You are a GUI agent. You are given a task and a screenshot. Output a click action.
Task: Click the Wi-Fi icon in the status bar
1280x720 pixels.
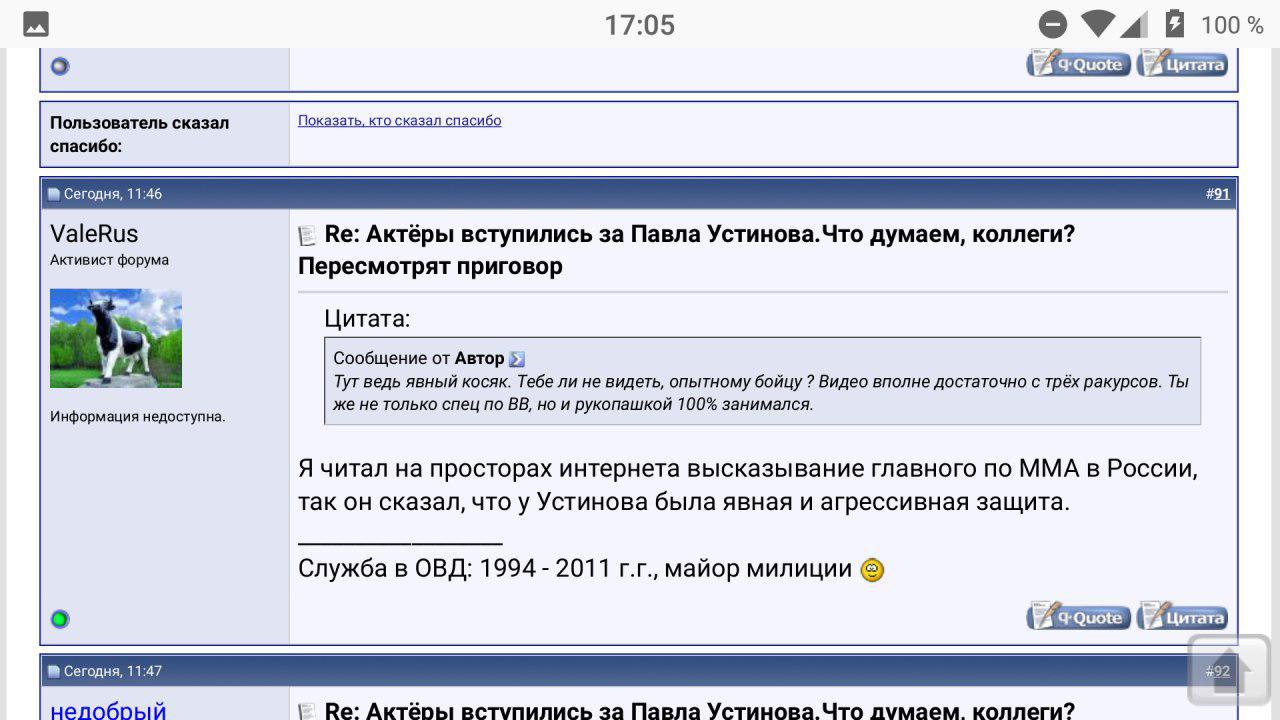[x=1099, y=23]
